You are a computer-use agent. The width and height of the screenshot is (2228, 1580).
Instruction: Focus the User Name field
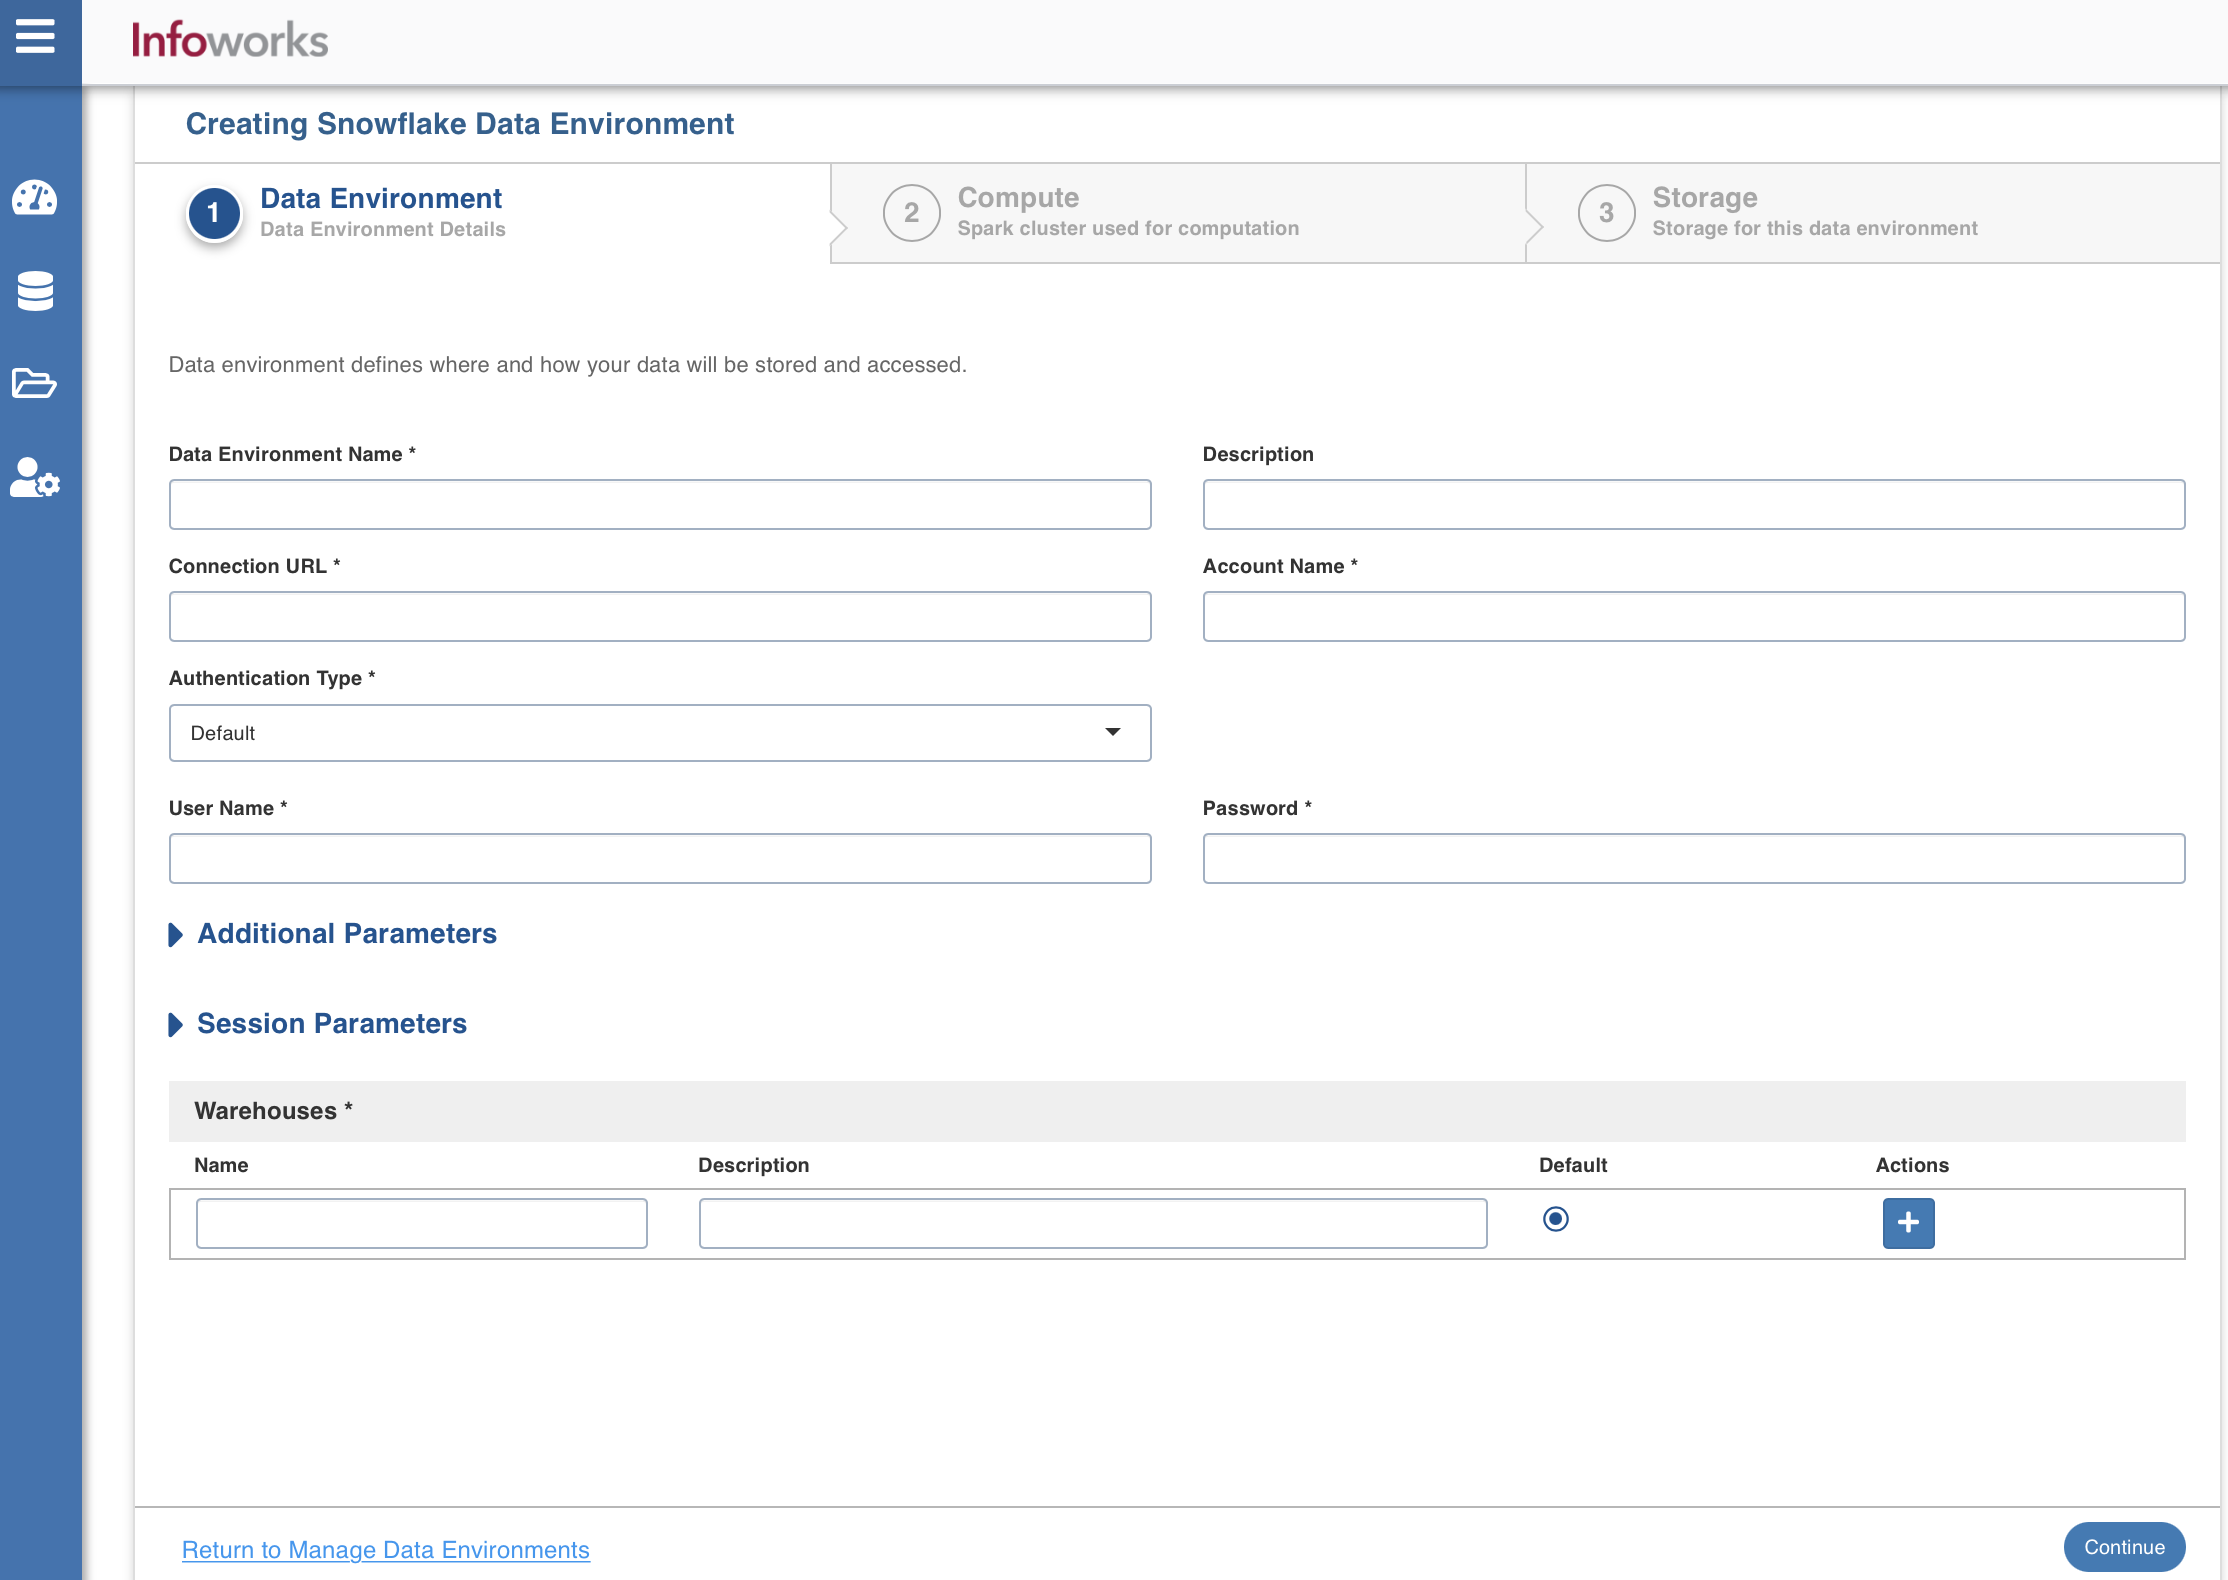click(660, 859)
